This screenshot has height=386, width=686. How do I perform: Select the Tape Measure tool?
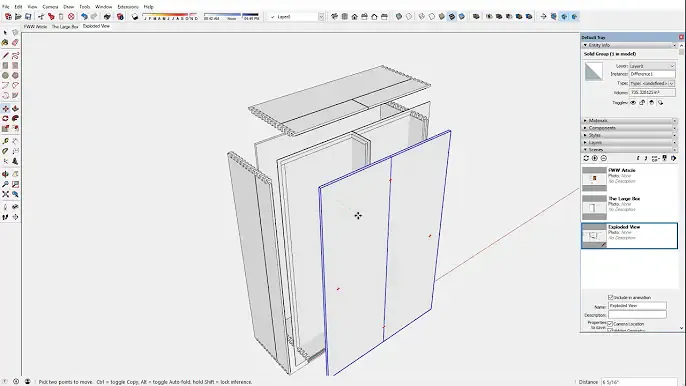(5, 141)
